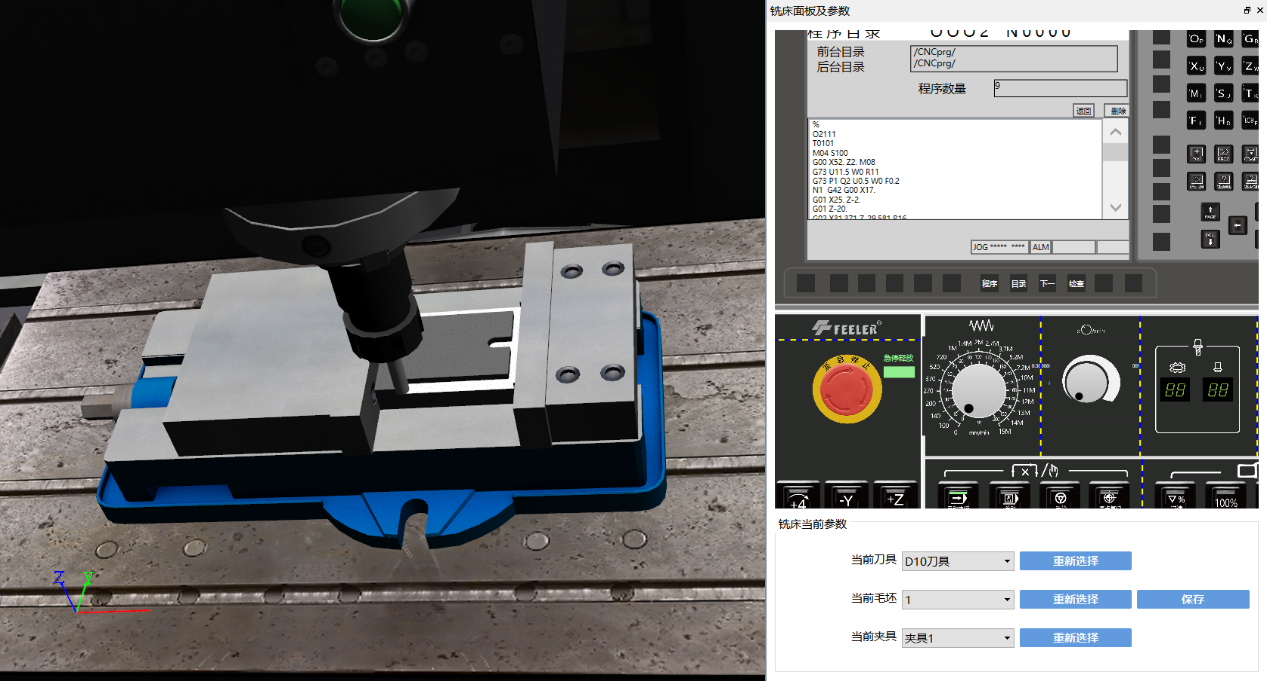
Task: Toggle the green emergency stop release indicator
Action: point(899,372)
